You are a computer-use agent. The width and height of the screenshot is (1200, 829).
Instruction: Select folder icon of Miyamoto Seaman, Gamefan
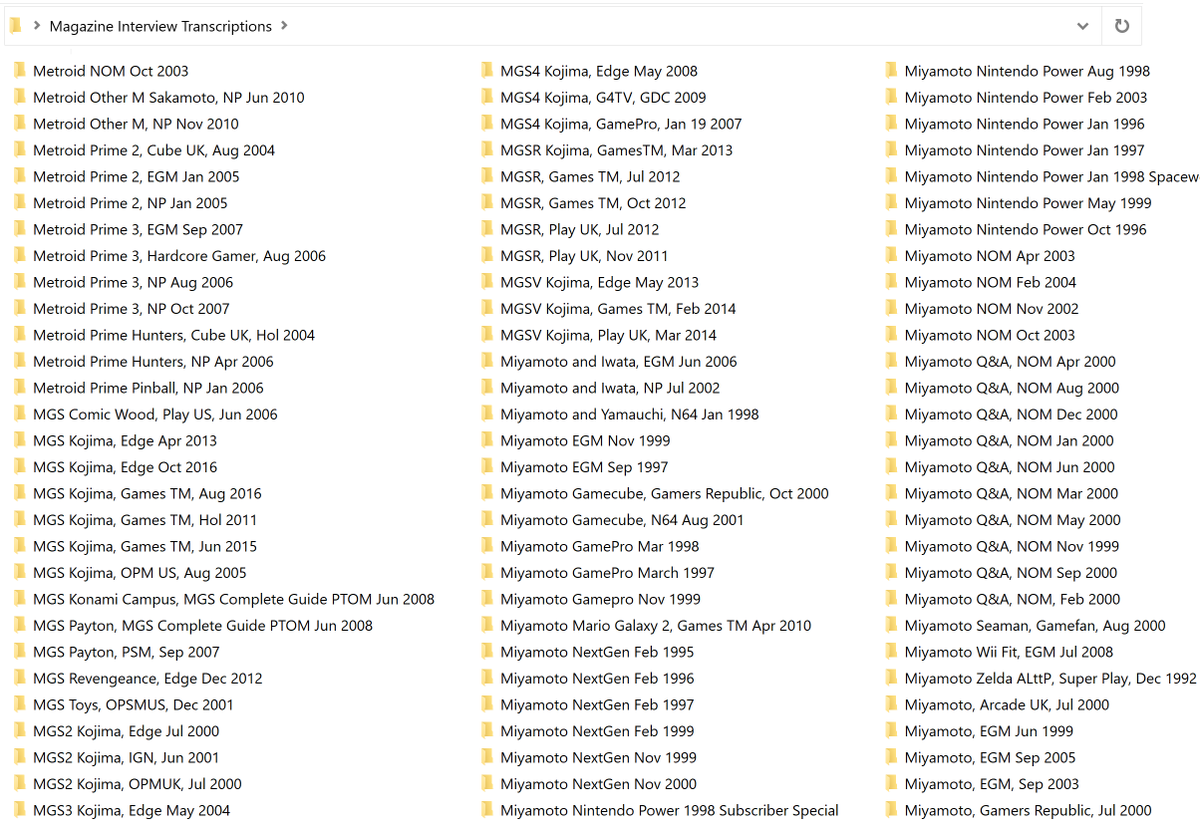891,625
